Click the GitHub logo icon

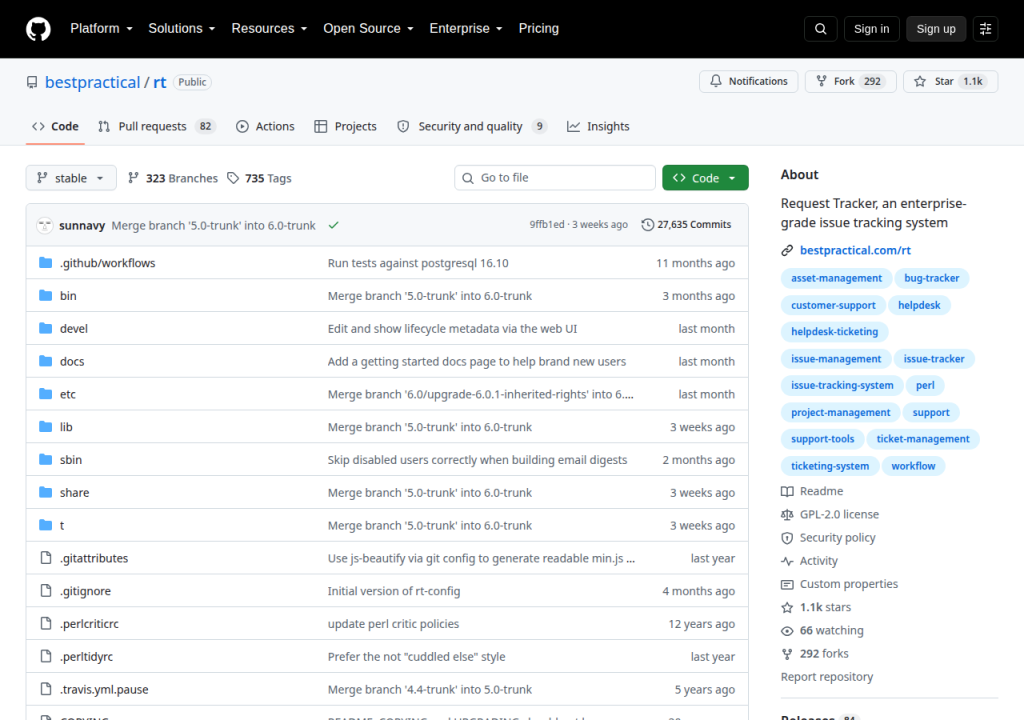tap(38, 29)
